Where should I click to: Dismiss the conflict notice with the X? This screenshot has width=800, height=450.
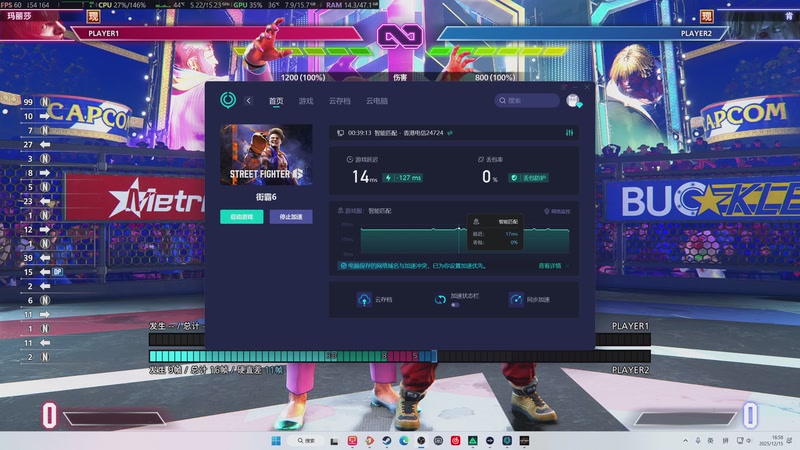coord(567,266)
